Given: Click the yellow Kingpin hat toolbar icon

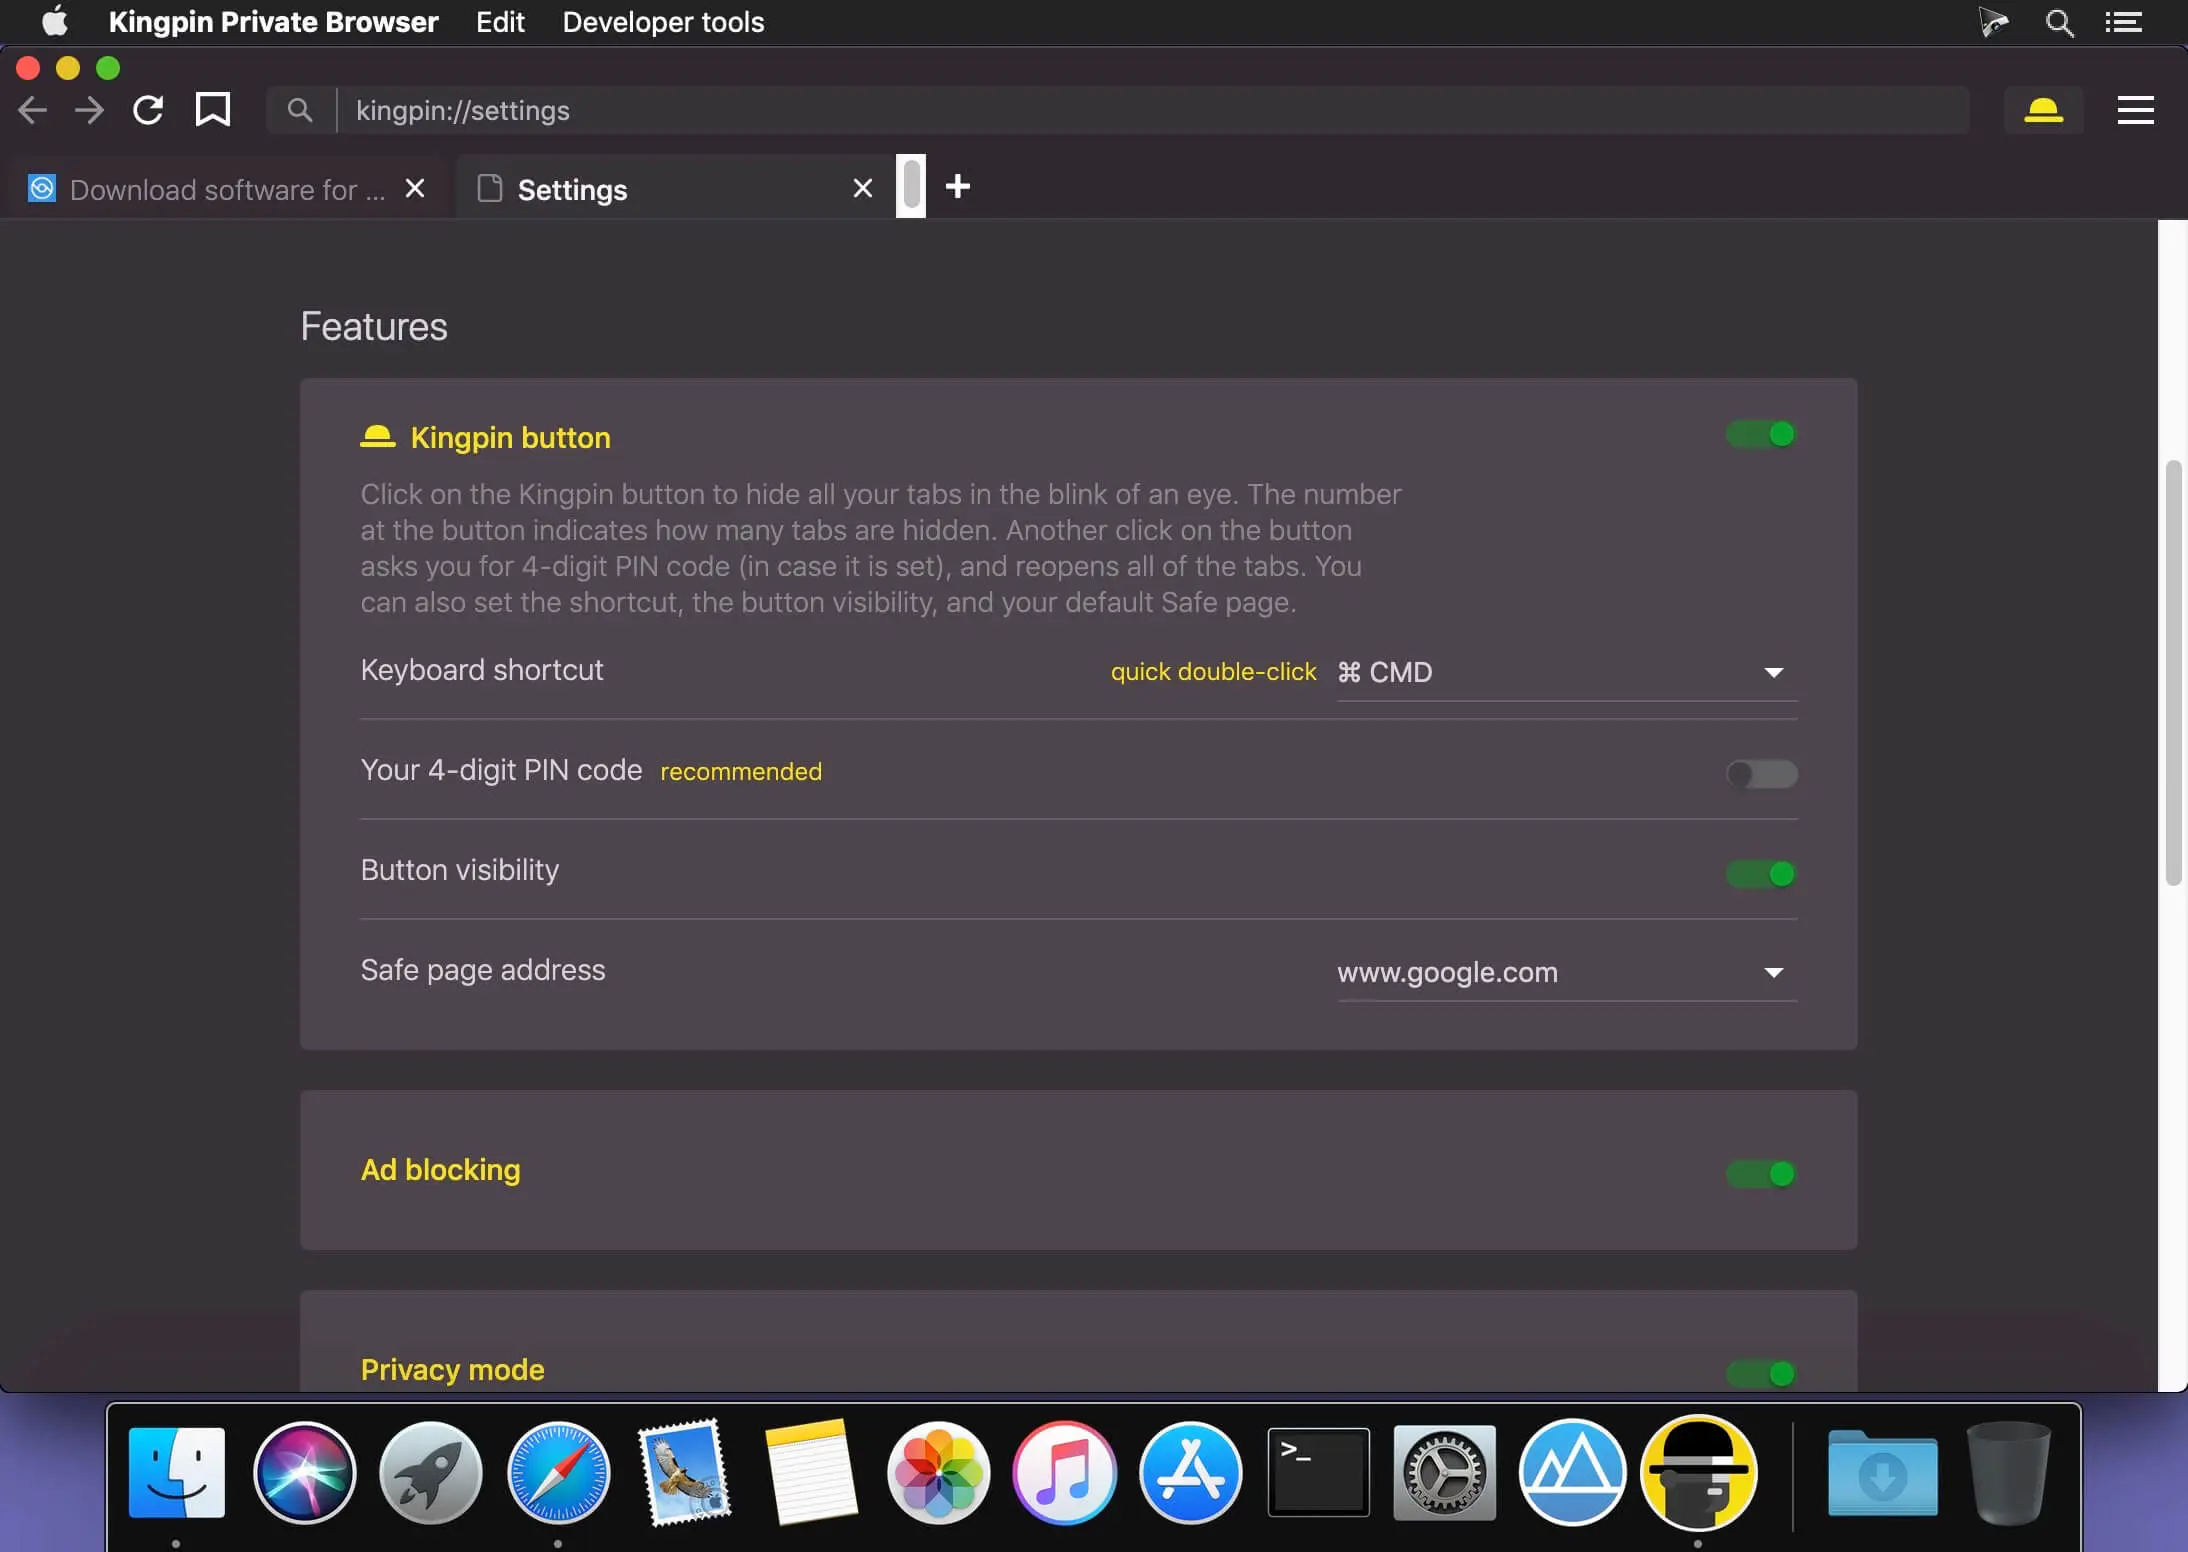Looking at the screenshot, I should coord(2044,110).
